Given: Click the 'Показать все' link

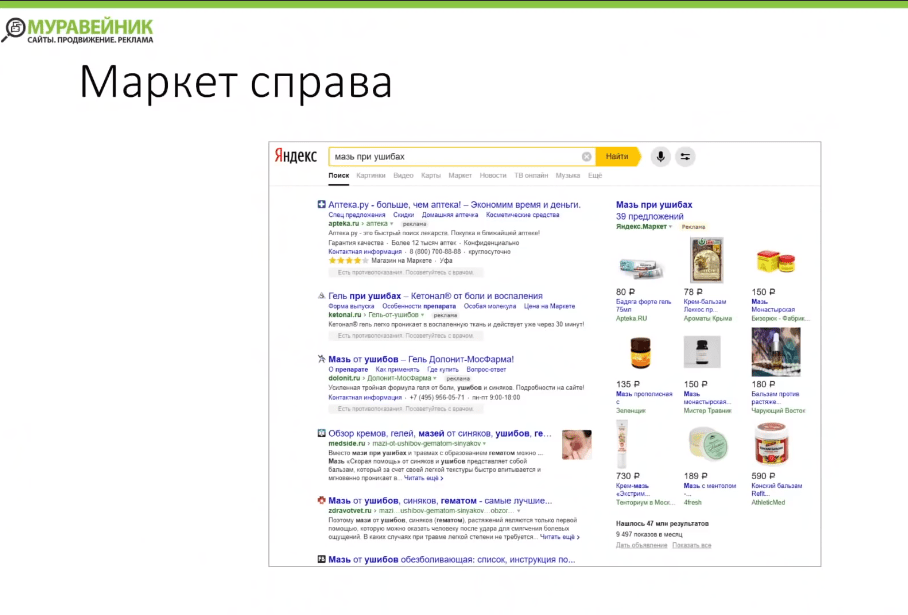Looking at the screenshot, I should [691, 546].
